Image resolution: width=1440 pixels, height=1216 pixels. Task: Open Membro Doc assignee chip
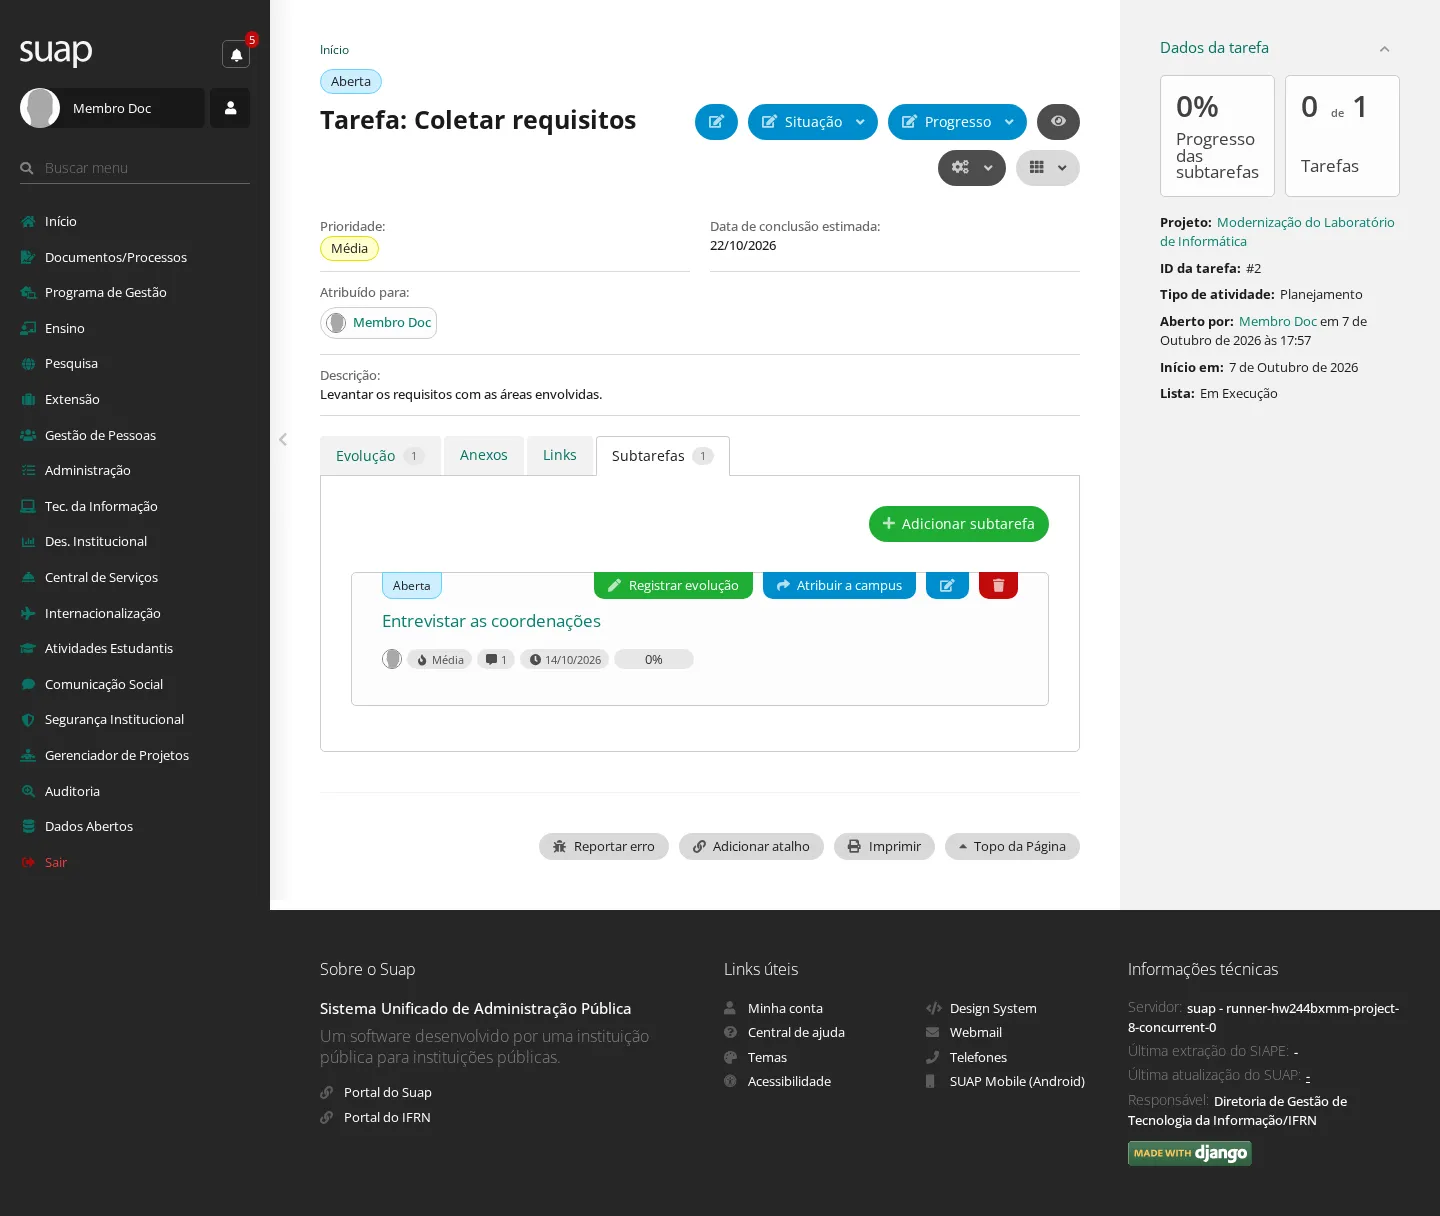pos(379,323)
